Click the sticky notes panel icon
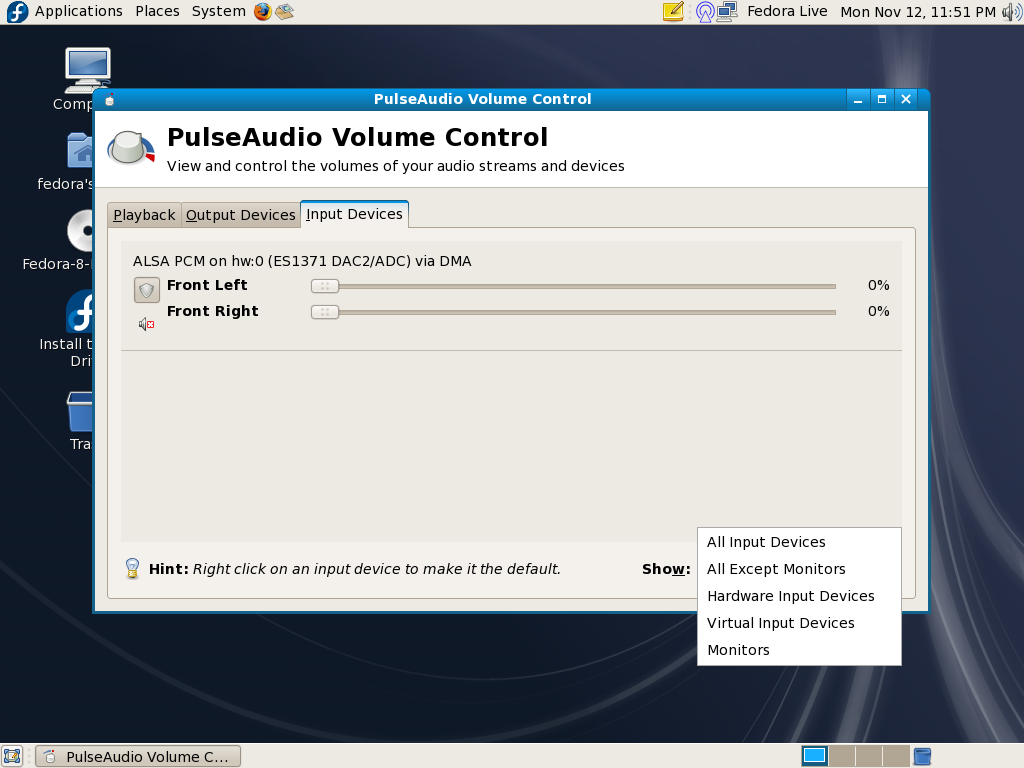The width and height of the screenshot is (1024, 768). click(x=673, y=12)
